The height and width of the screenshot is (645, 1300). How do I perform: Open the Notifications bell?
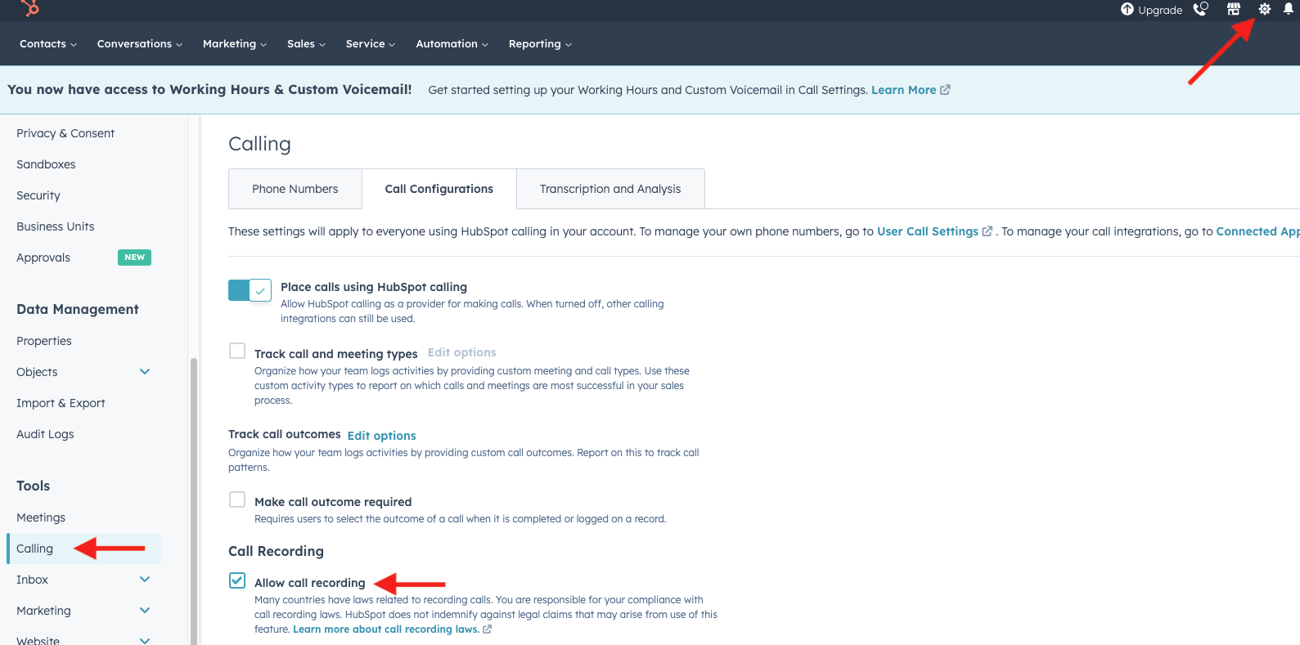pos(1290,9)
